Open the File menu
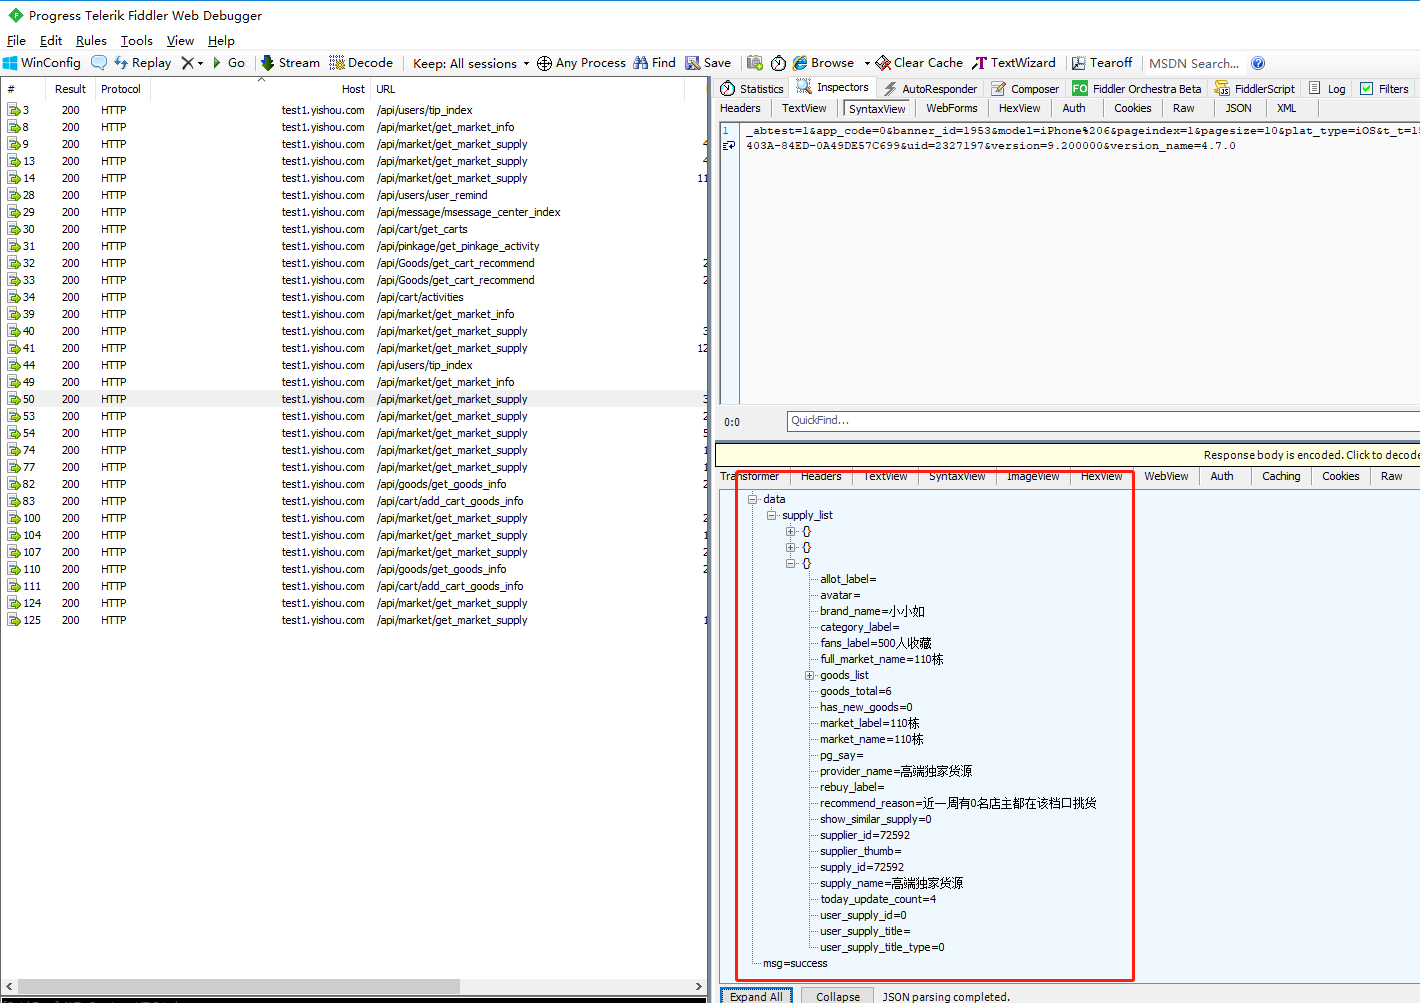 16,41
